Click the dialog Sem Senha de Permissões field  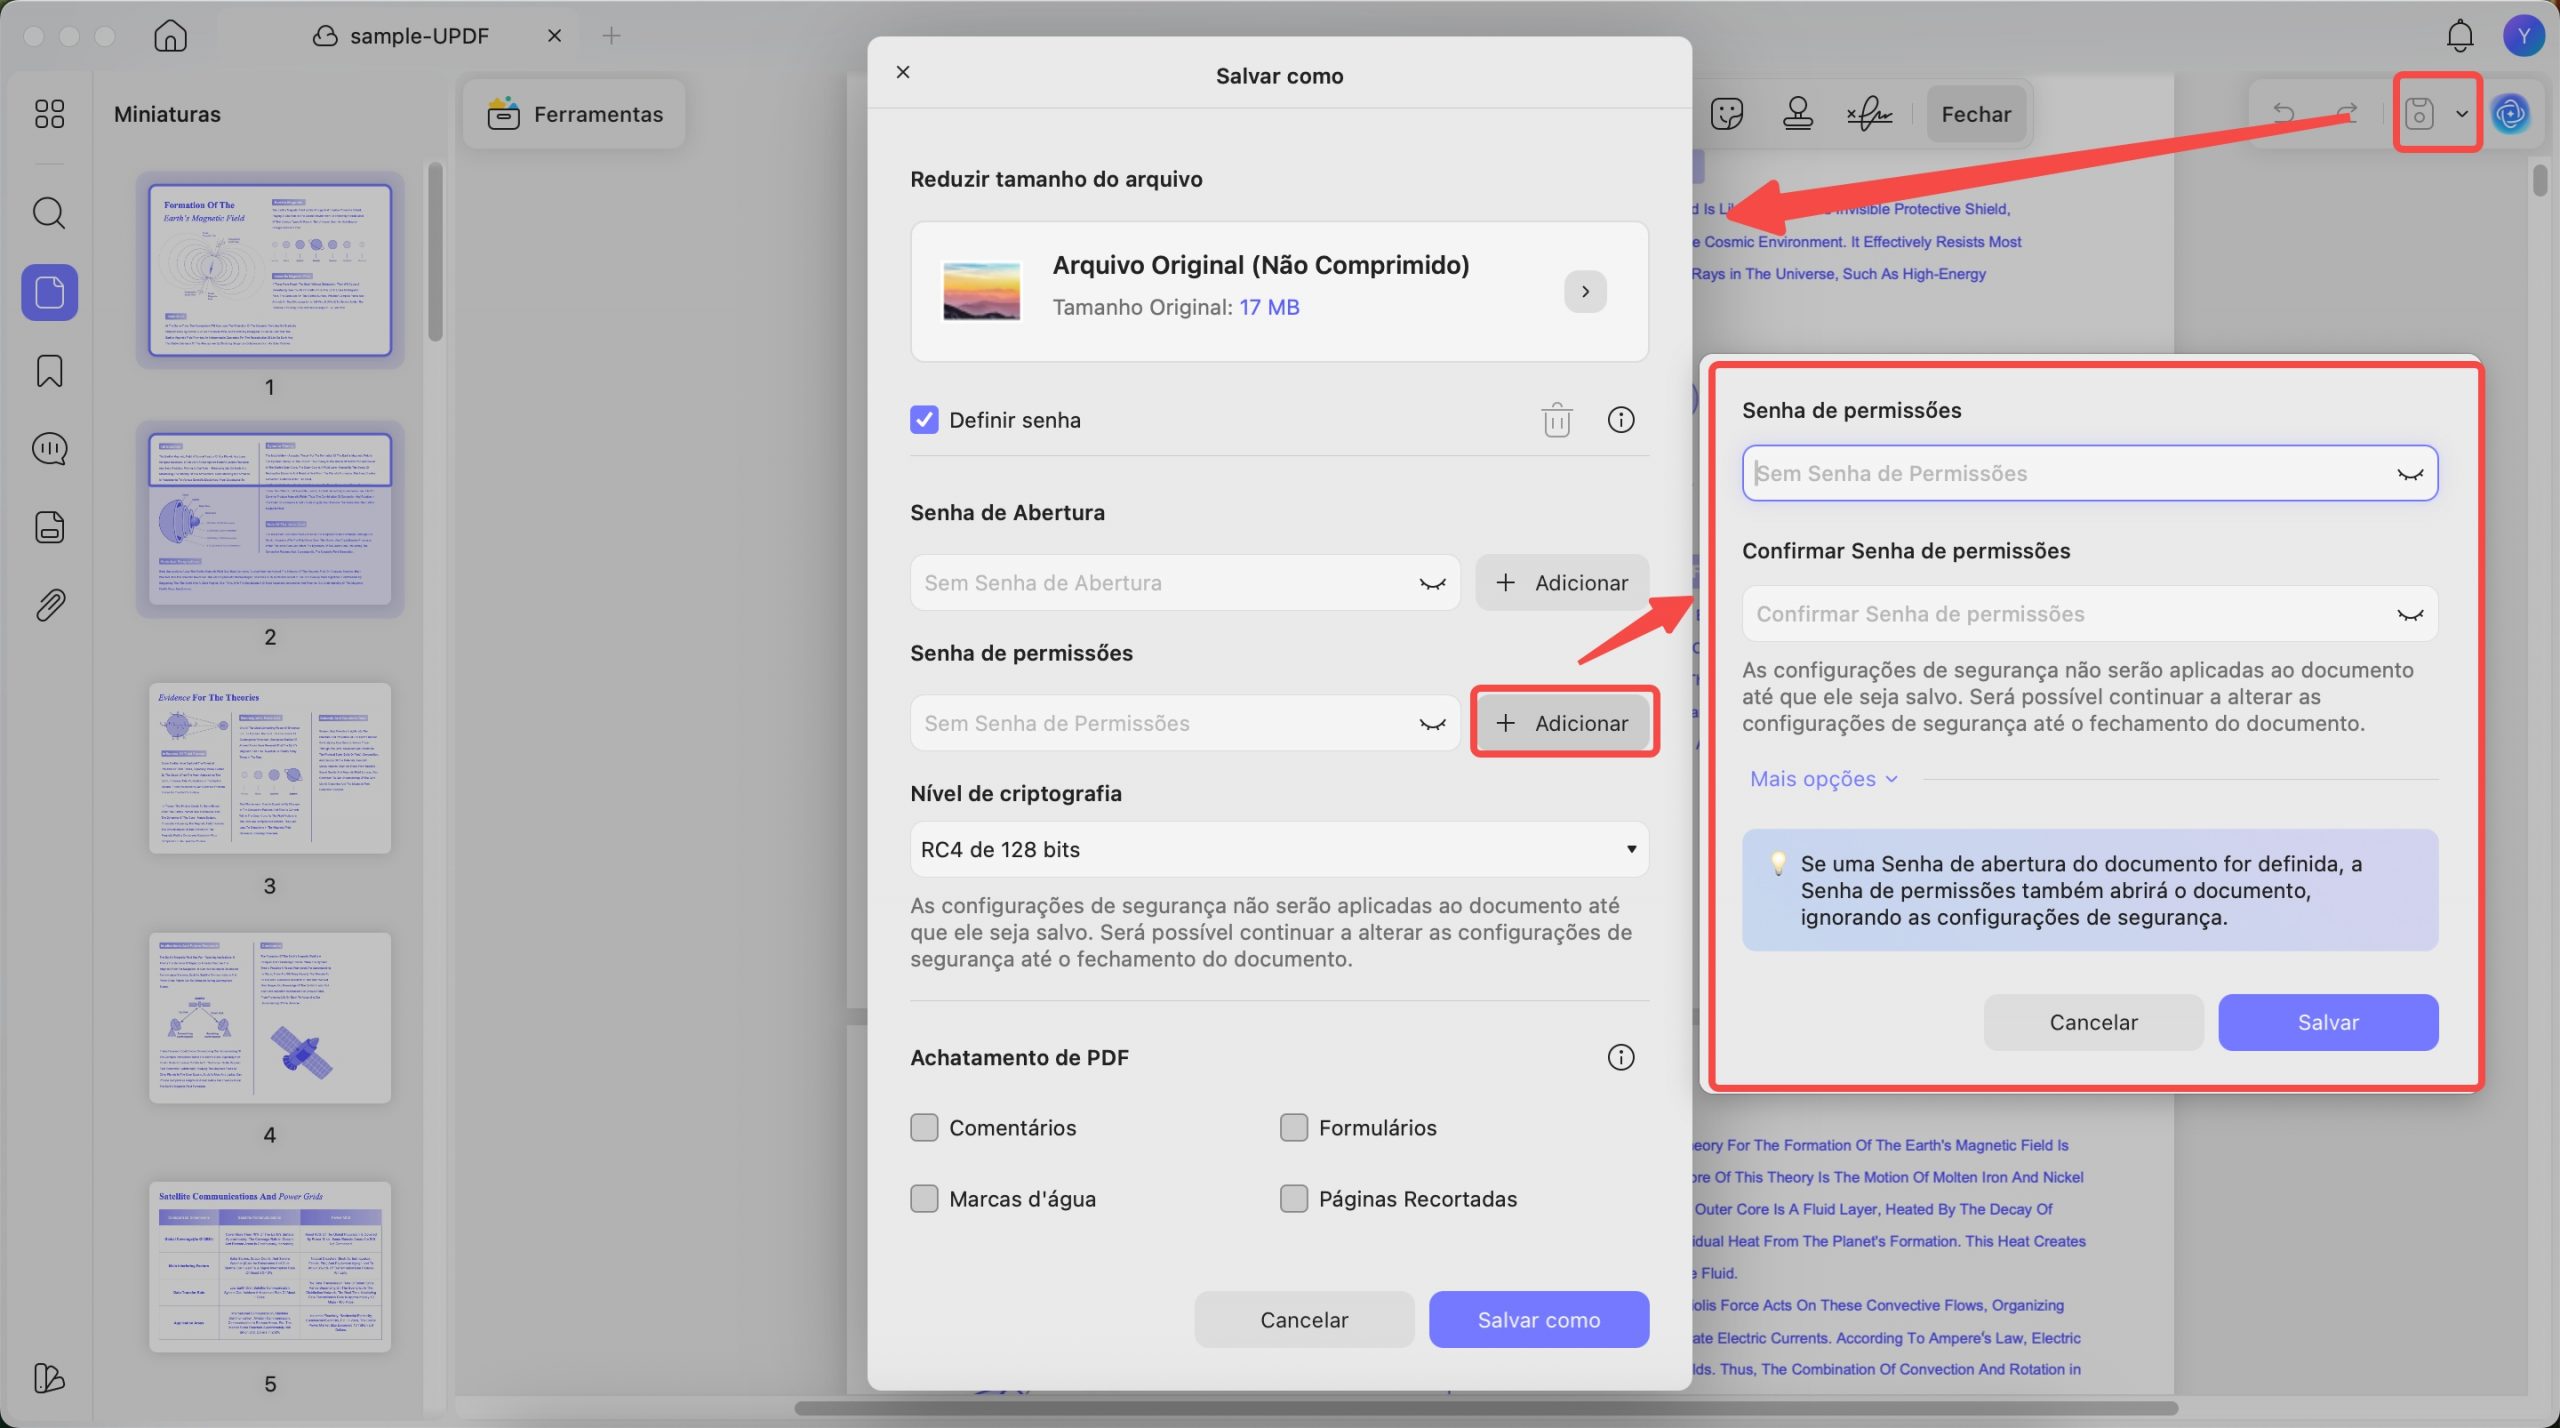click(1185, 722)
